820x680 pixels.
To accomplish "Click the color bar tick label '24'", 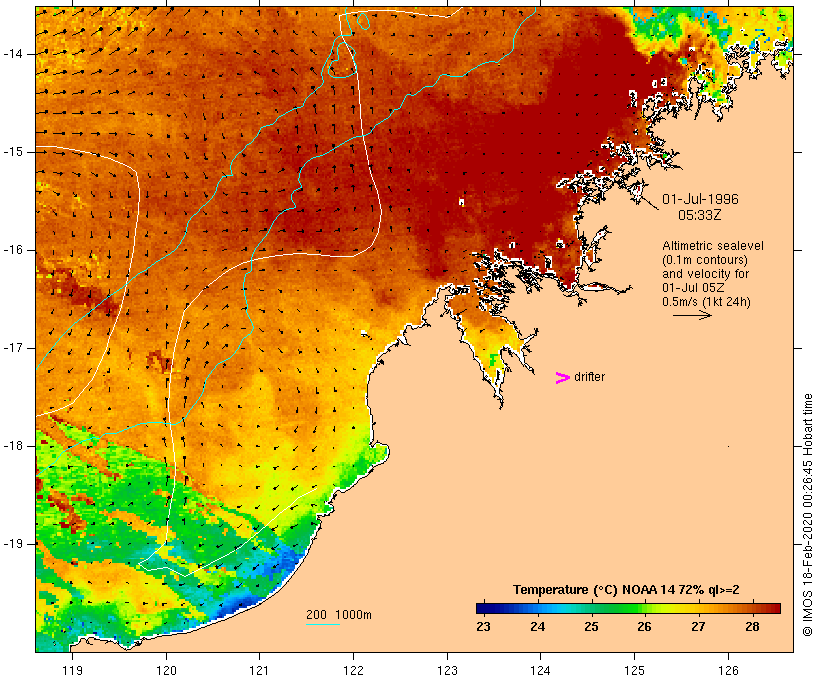I will (x=538, y=627).
